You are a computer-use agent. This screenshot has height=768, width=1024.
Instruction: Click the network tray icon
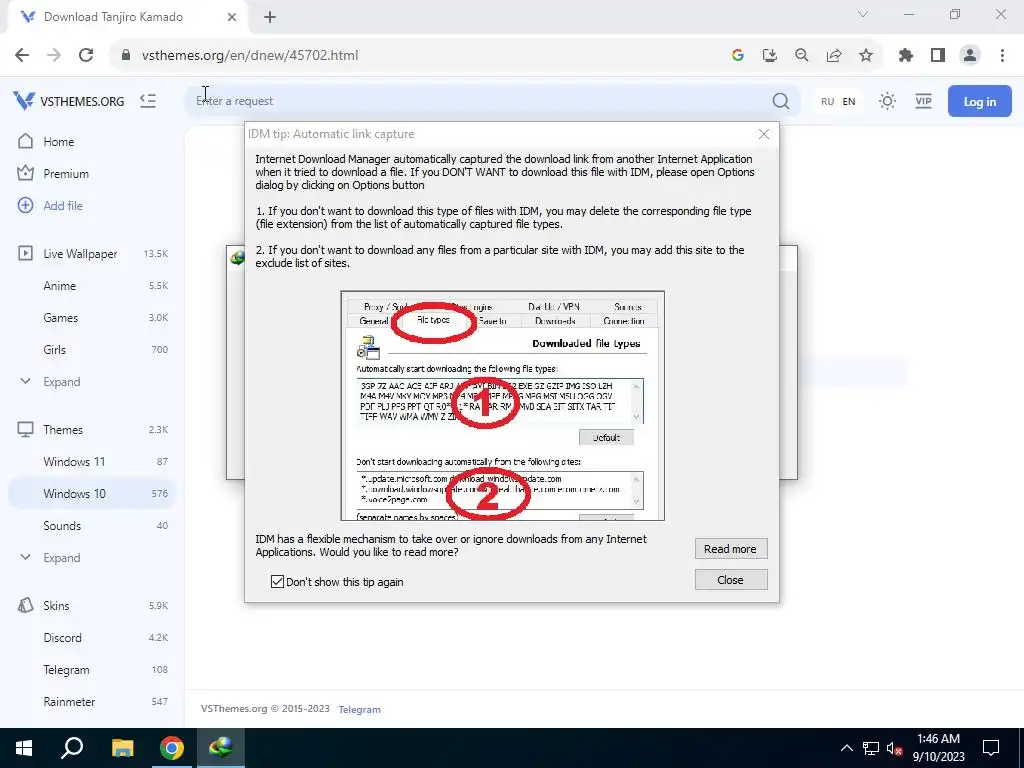tap(871, 748)
